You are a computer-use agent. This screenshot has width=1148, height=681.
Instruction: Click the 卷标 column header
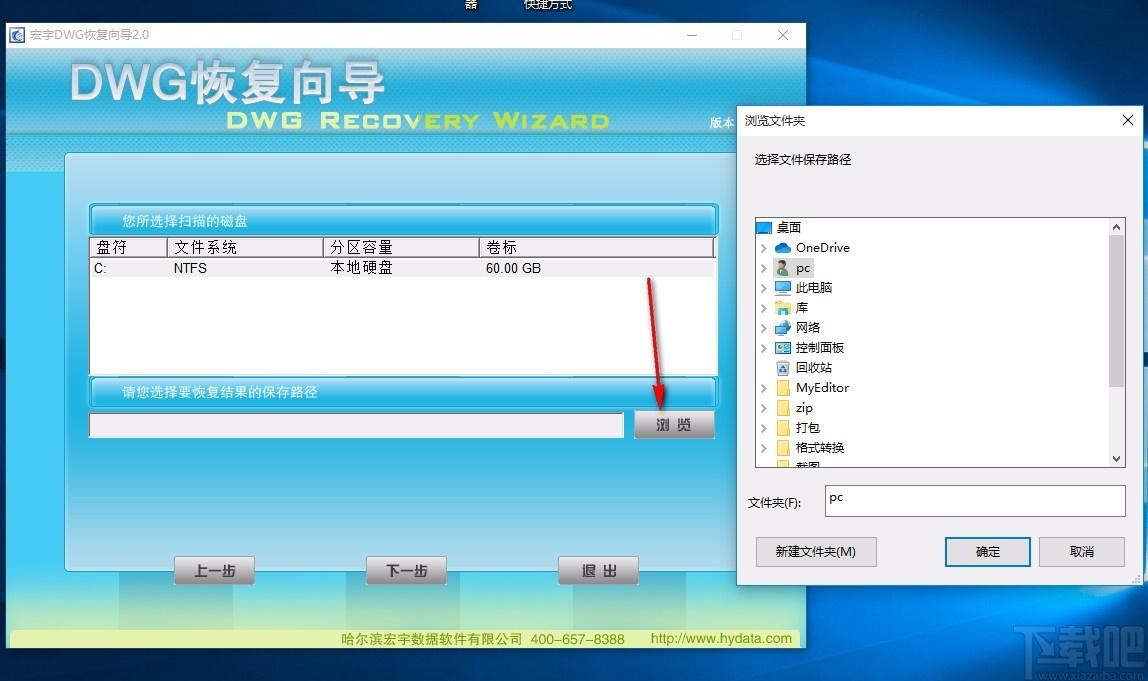click(597, 248)
